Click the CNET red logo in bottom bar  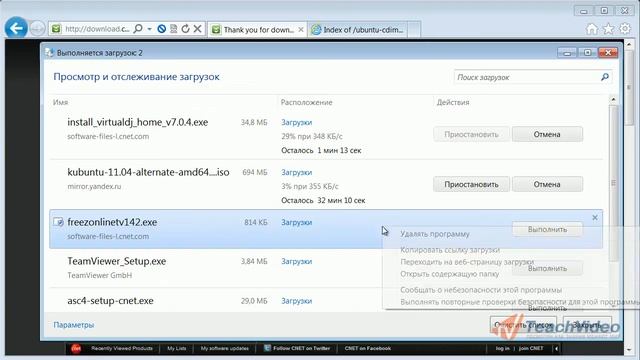(76, 349)
